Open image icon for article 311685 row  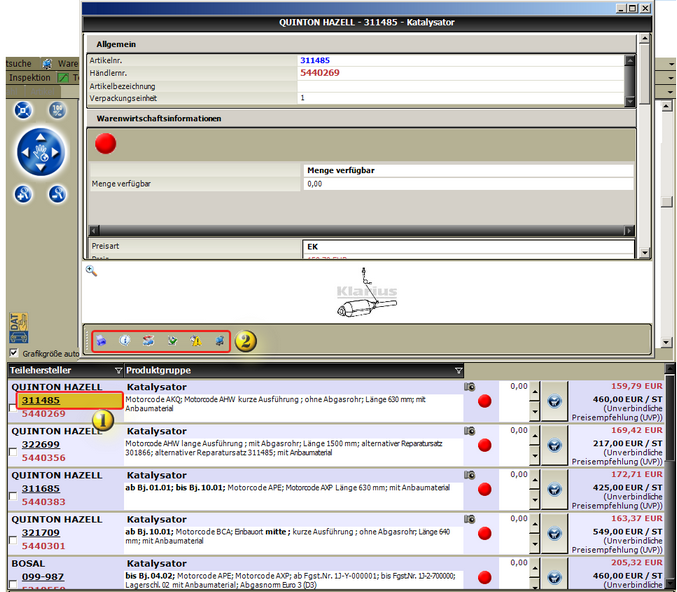click(x=470, y=475)
